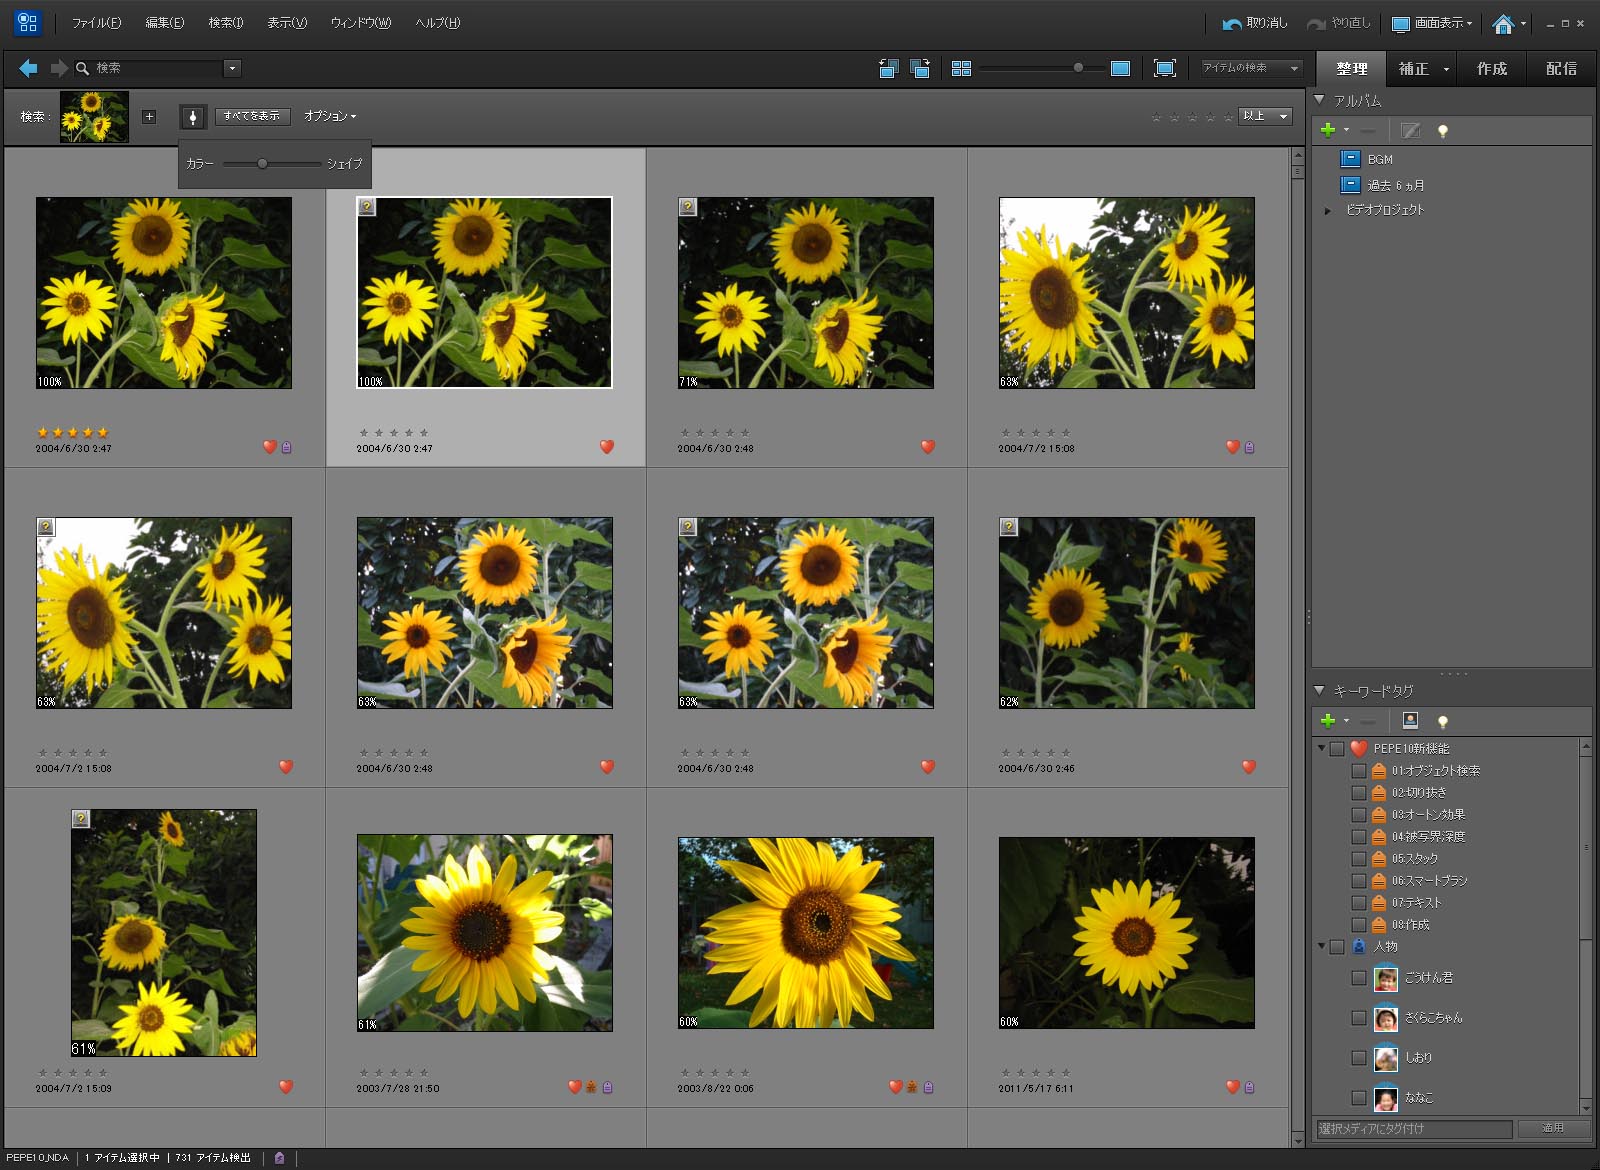Open the オプション dropdown in search bar
Screen dimensions: 1600x1170
[330, 116]
